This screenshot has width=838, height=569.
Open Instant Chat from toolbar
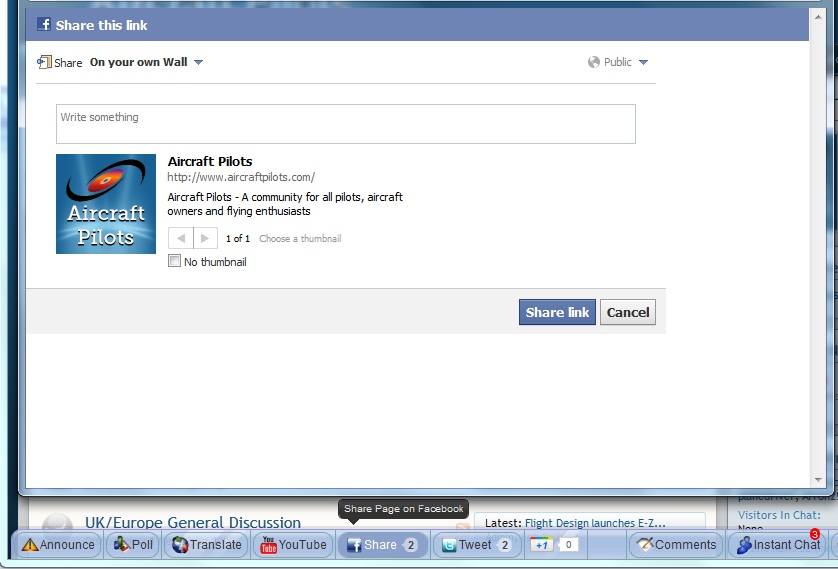coord(779,544)
